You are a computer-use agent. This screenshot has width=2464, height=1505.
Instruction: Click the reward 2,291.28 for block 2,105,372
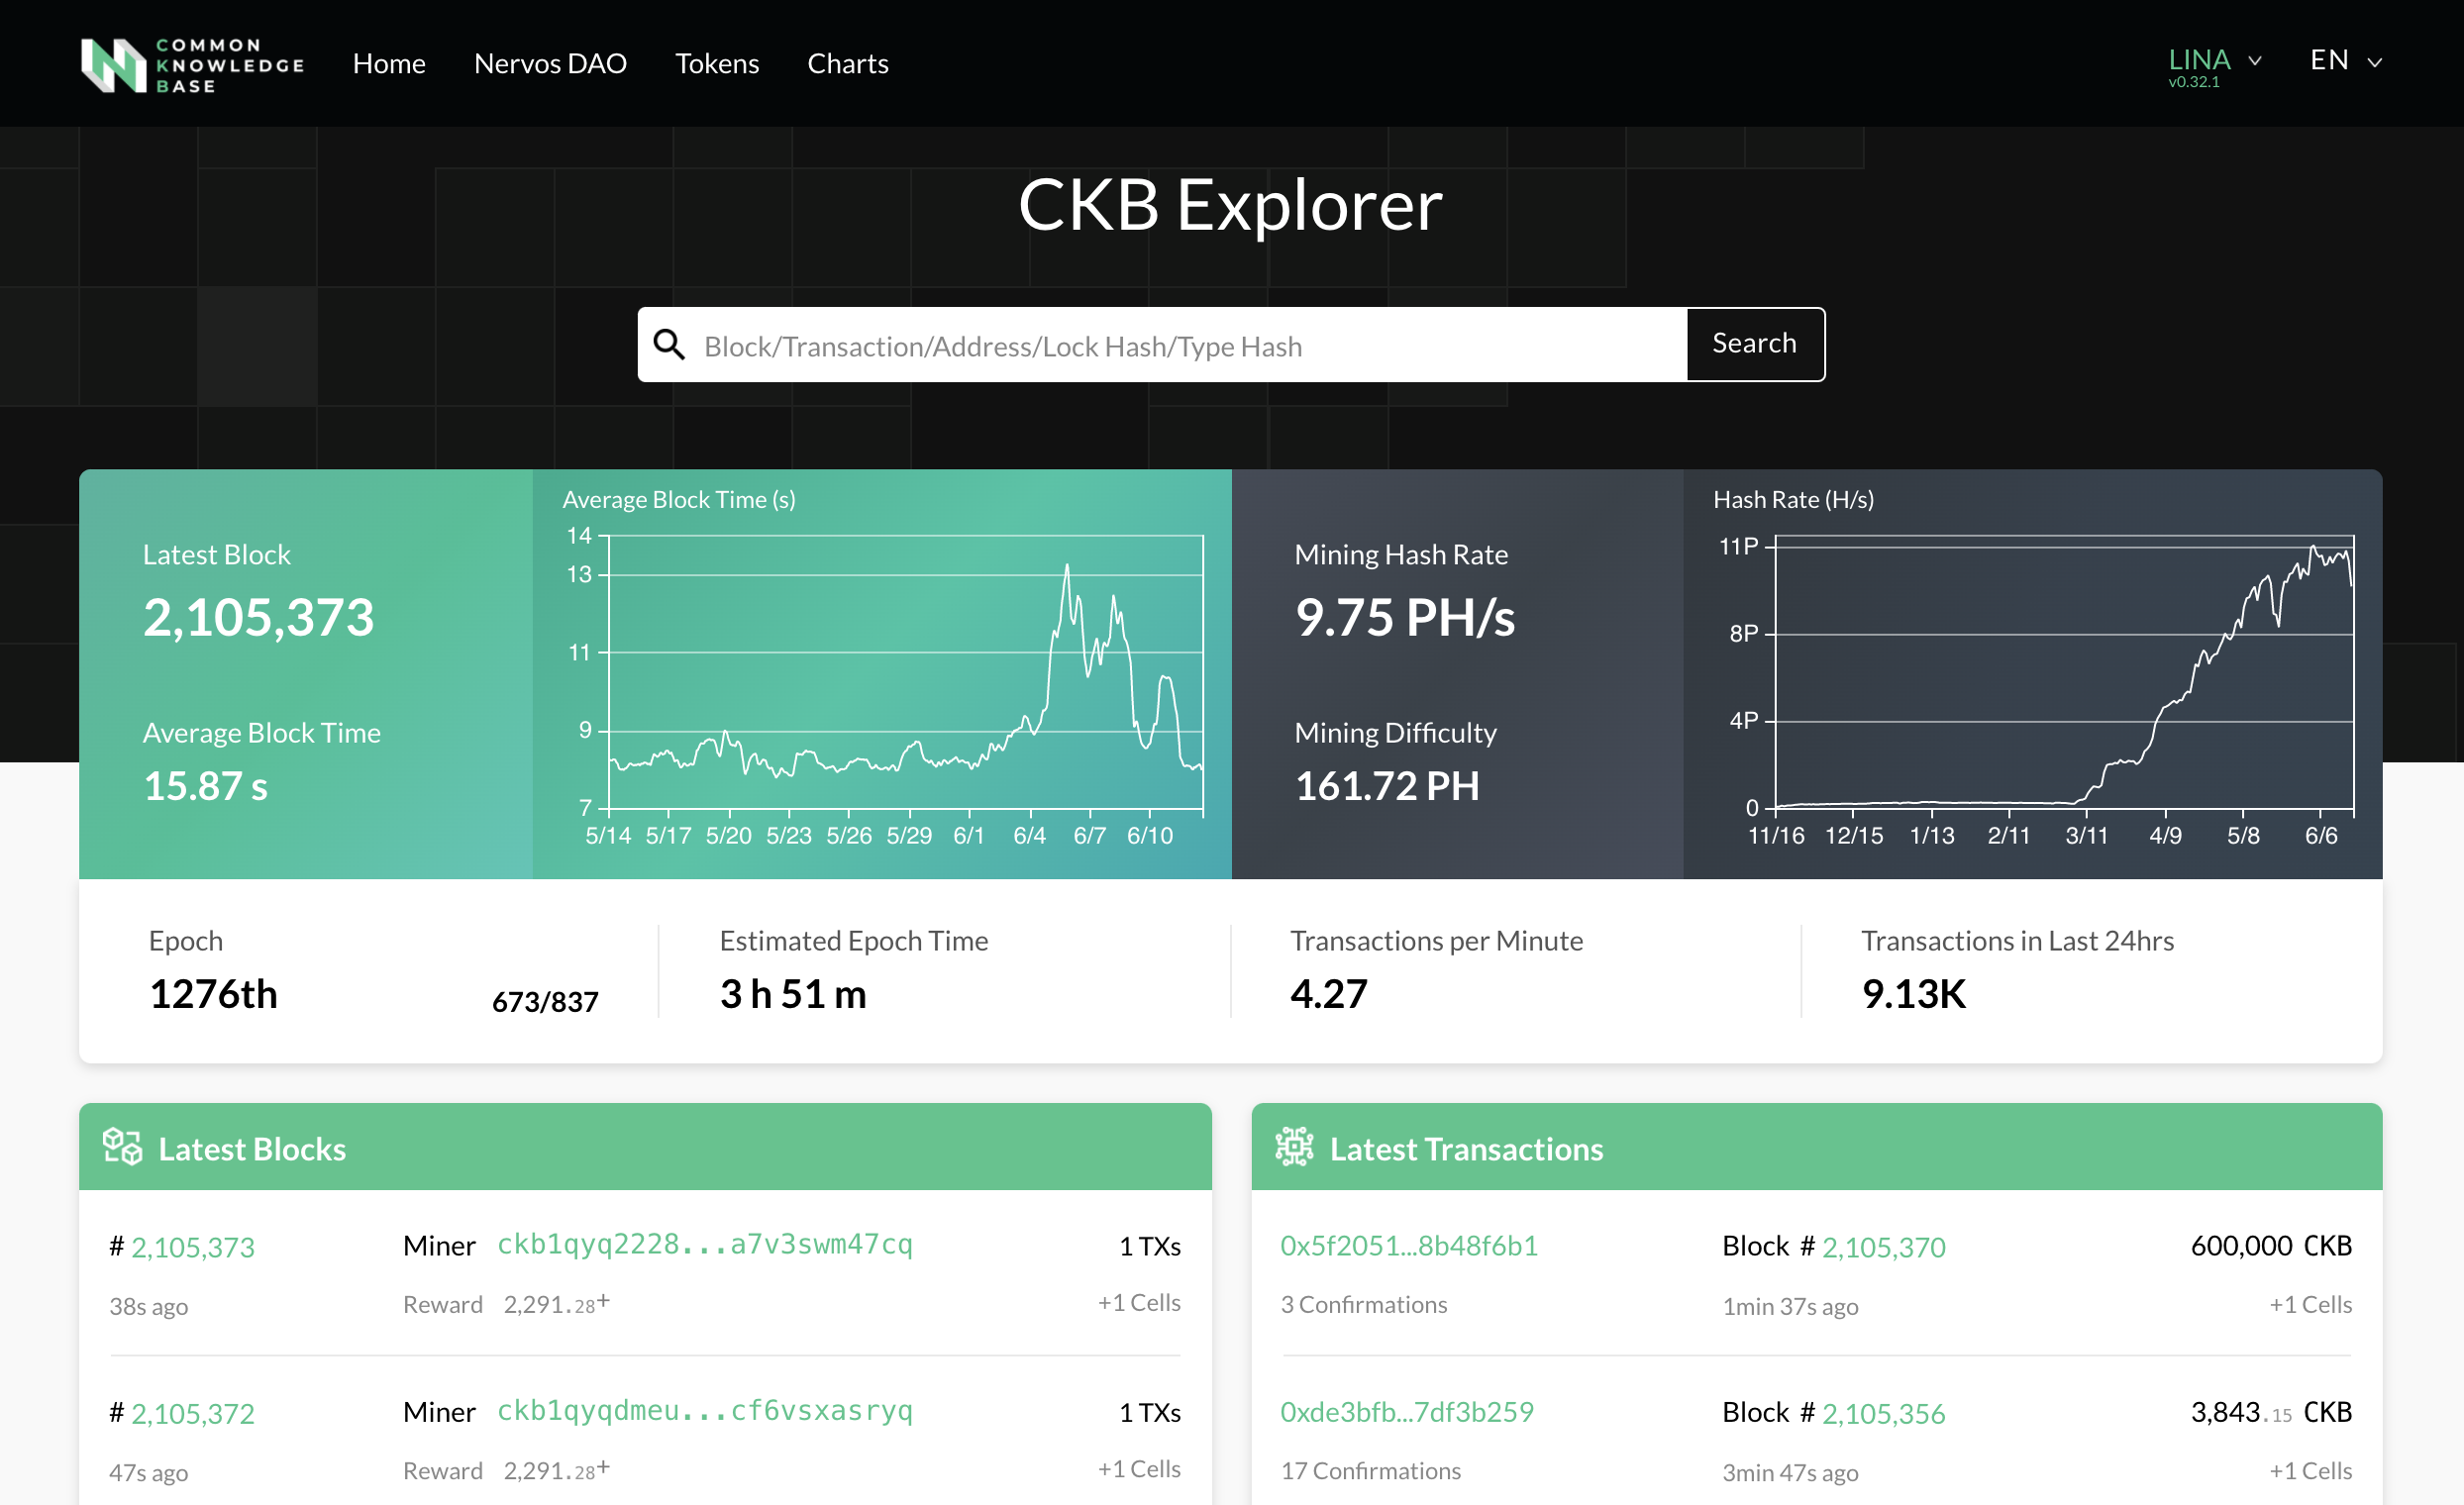click(x=557, y=1470)
